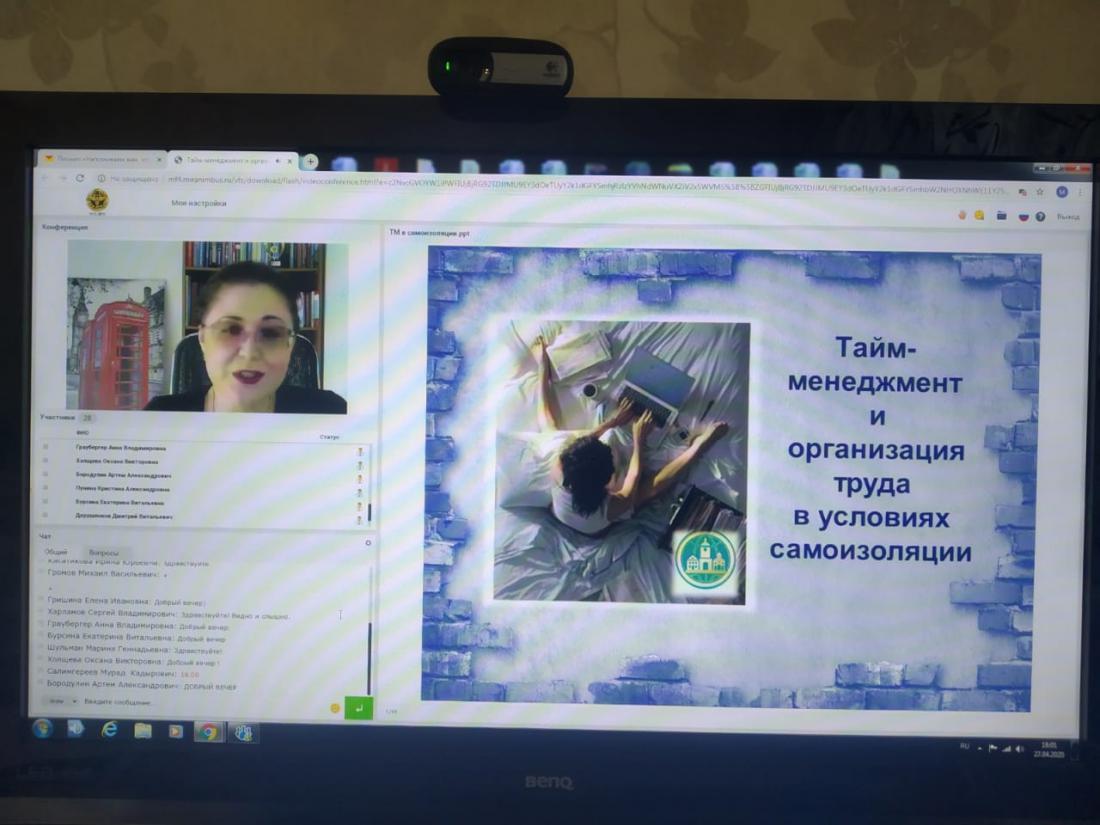The width and height of the screenshot is (1100, 825).
Task: Send the chat message with green button
Action: pos(358,708)
